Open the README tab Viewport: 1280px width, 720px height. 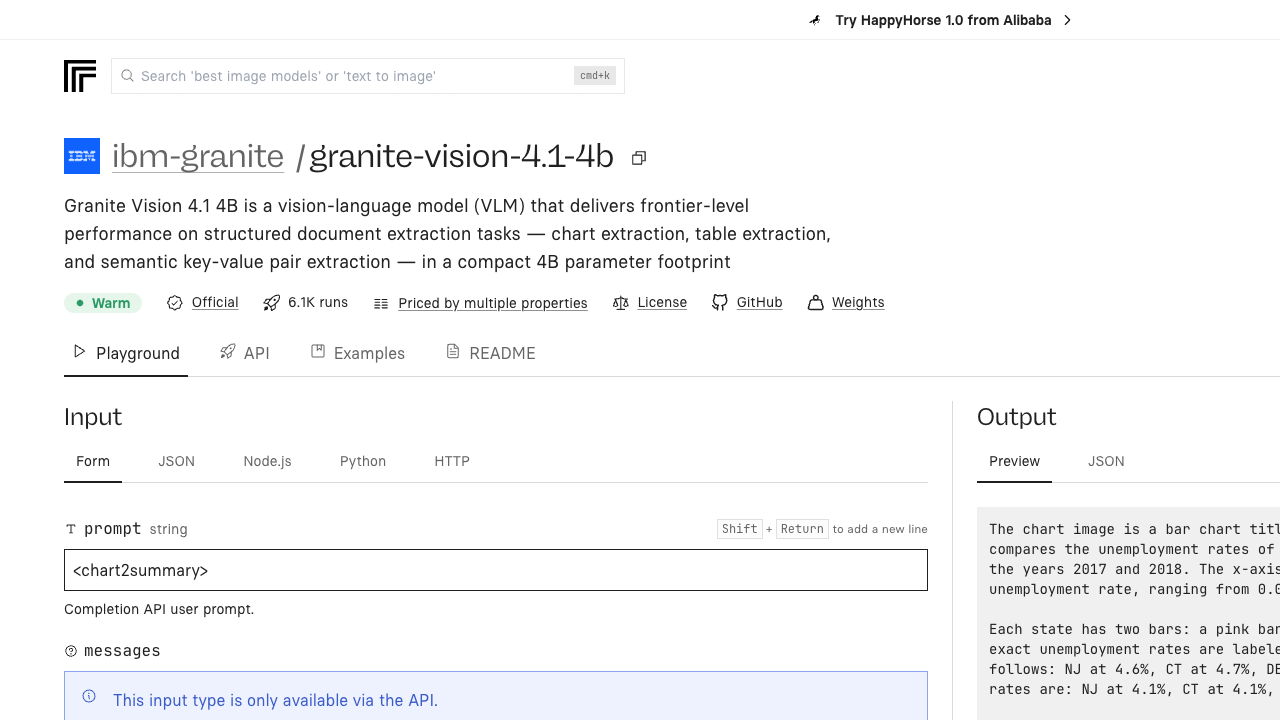click(490, 353)
